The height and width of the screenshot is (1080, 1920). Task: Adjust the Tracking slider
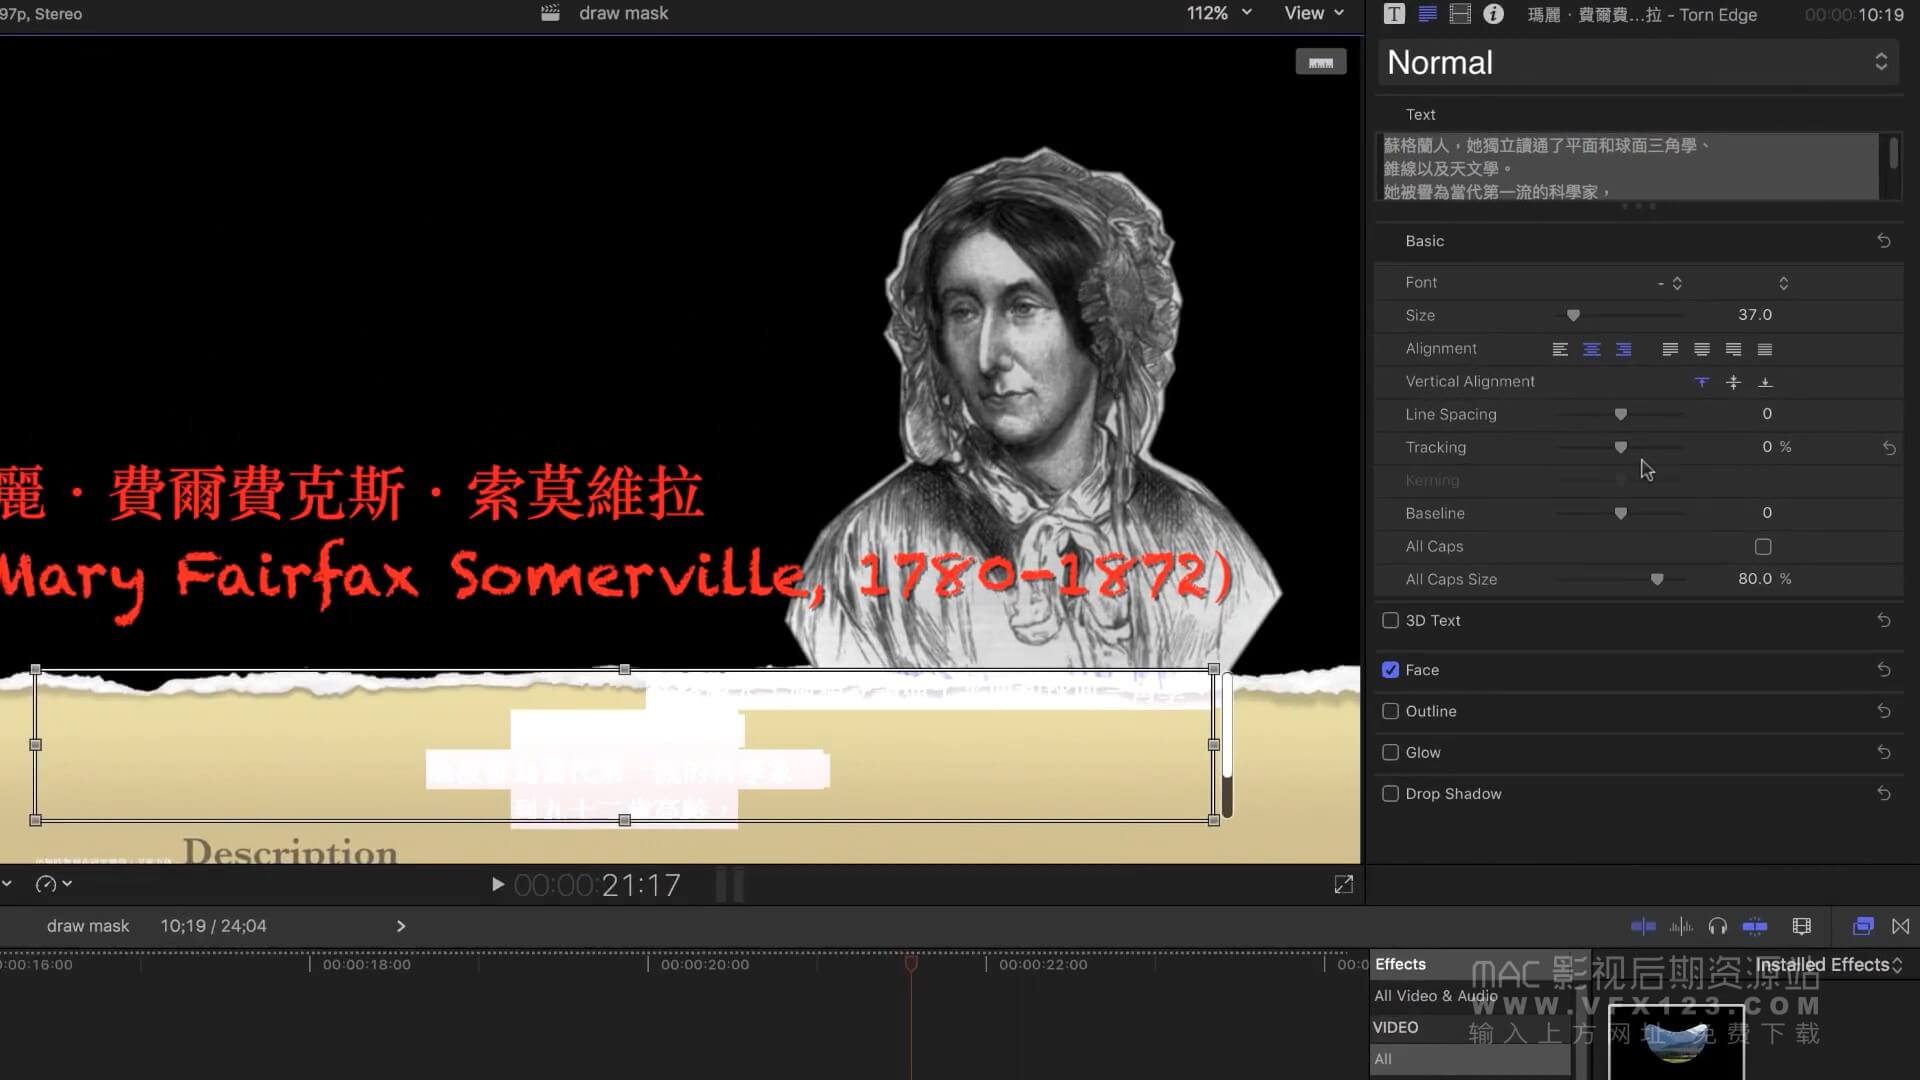(1621, 448)
